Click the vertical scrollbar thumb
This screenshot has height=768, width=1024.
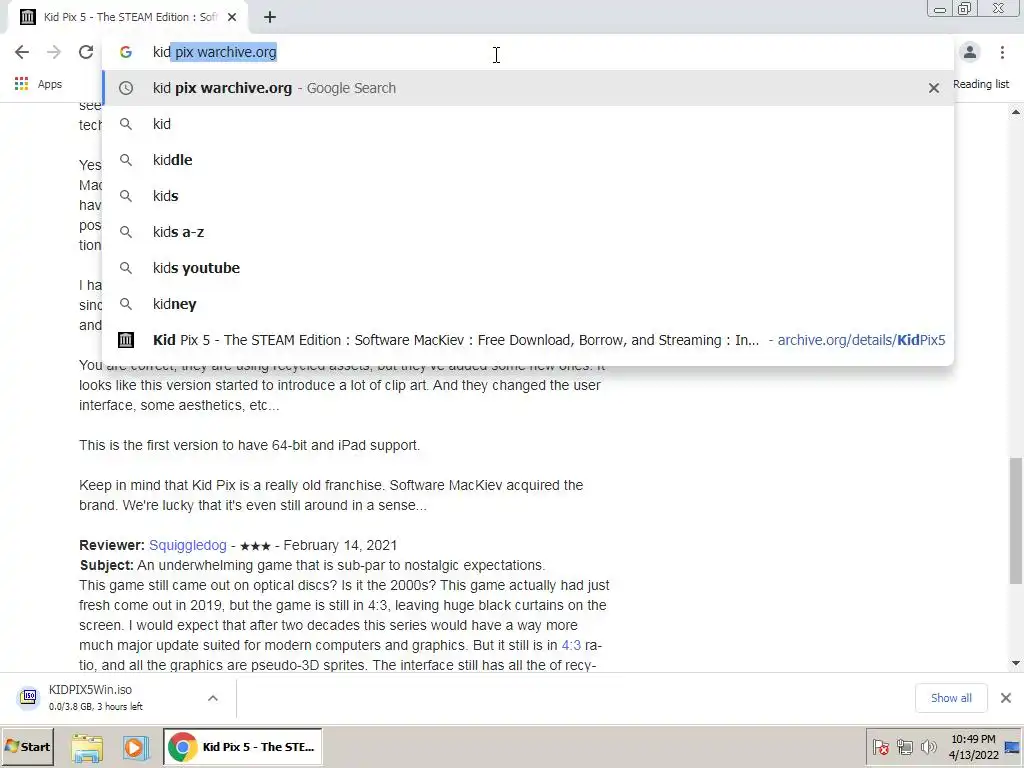point(1016,520)
